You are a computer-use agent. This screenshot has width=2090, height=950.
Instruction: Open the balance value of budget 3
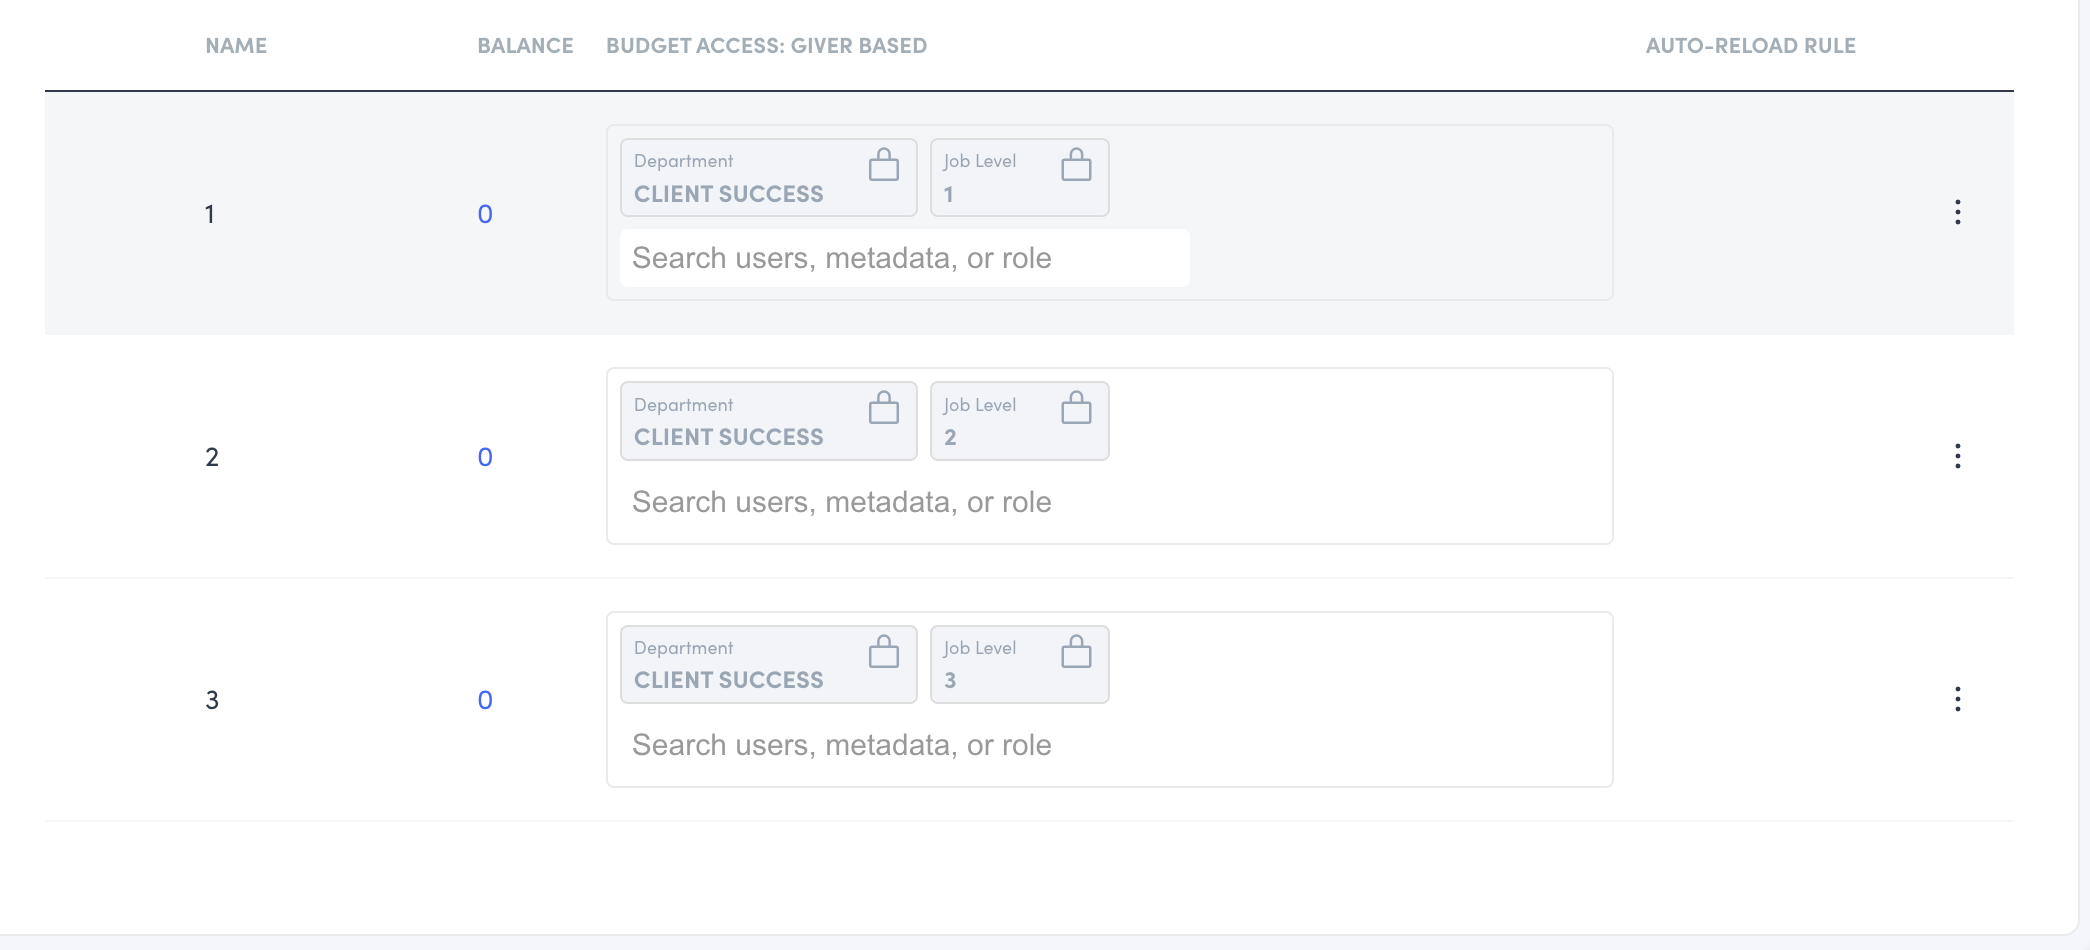click(x=485, y=700)
